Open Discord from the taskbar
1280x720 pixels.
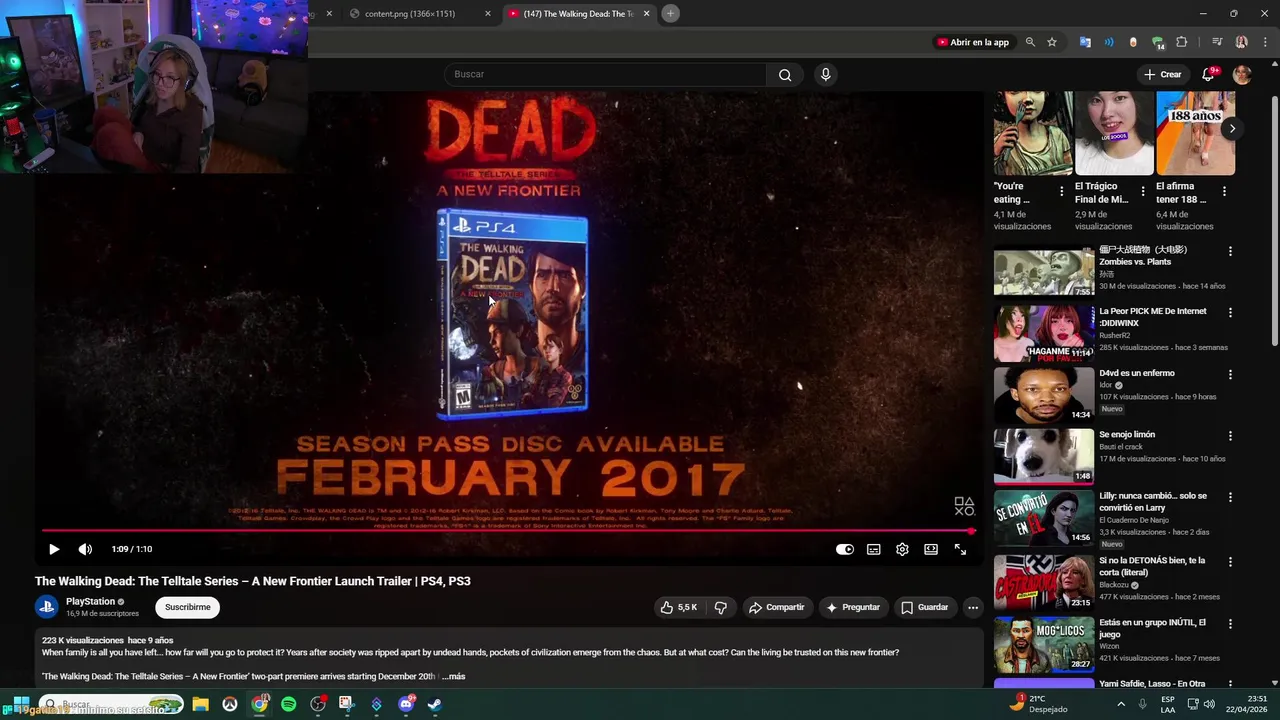pyautogui.click(x=406, y=704)
